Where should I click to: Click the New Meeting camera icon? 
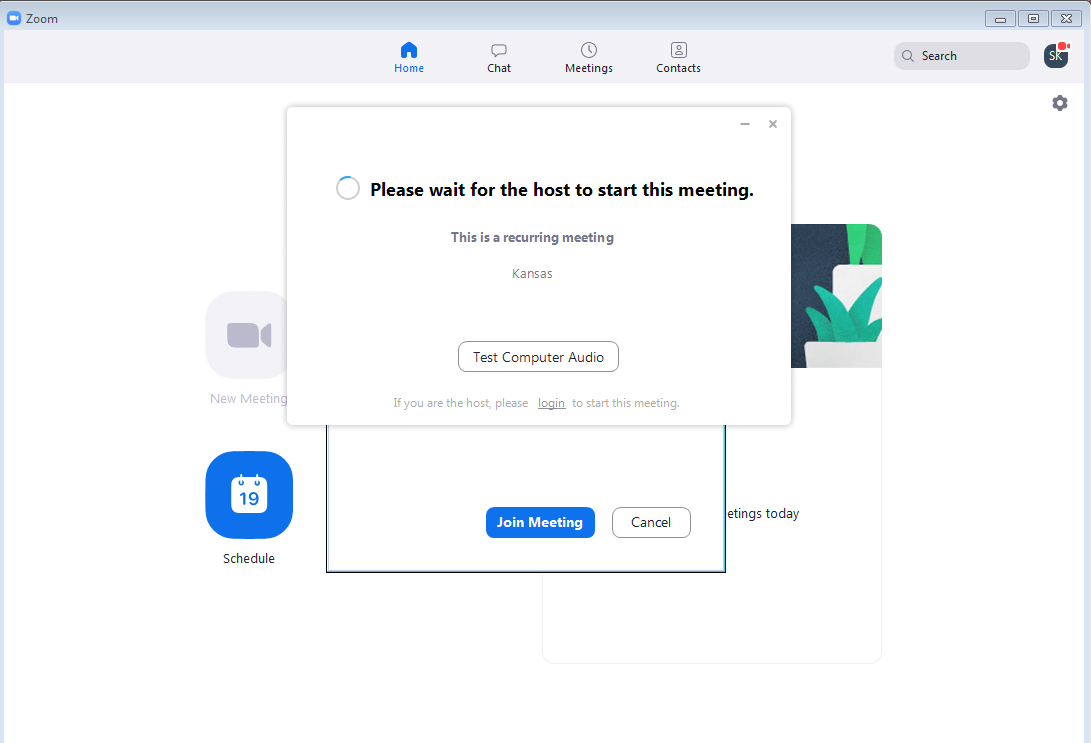[246, 335]
